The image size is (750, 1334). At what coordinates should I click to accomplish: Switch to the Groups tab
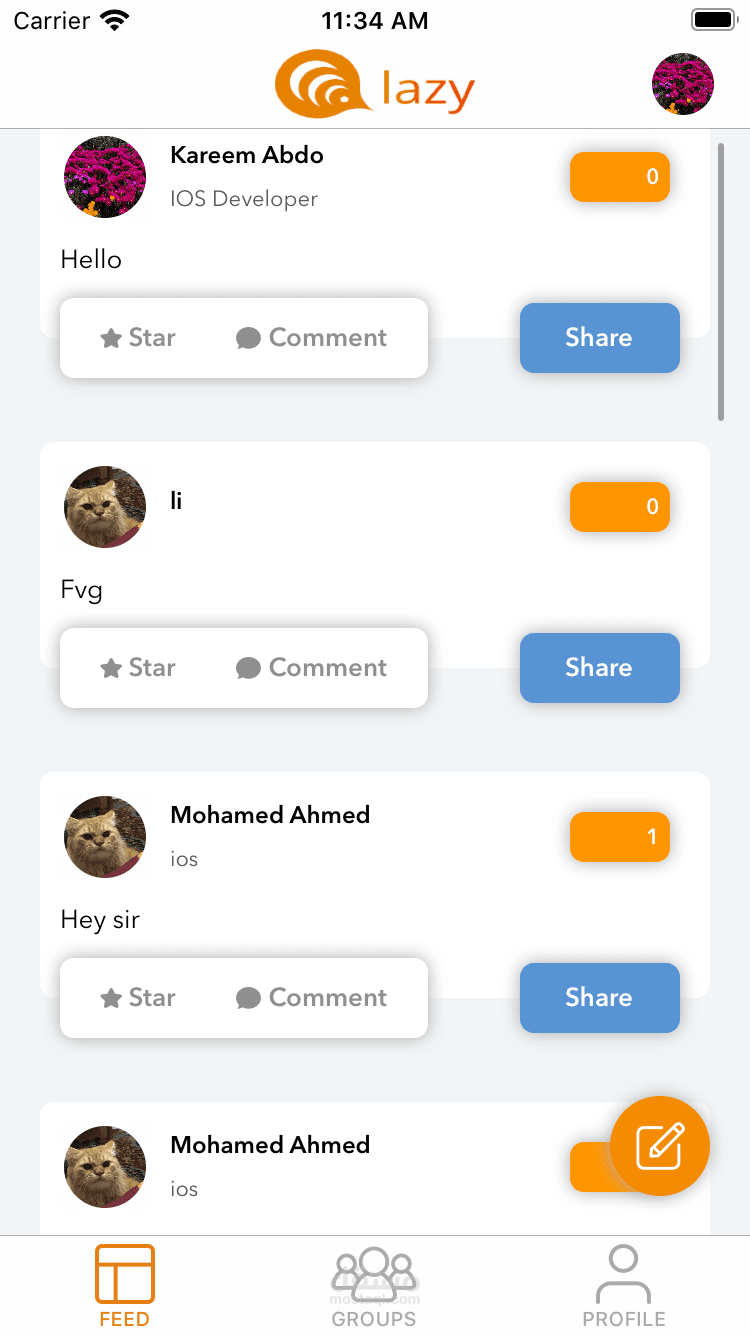(x=374, y=1285)
